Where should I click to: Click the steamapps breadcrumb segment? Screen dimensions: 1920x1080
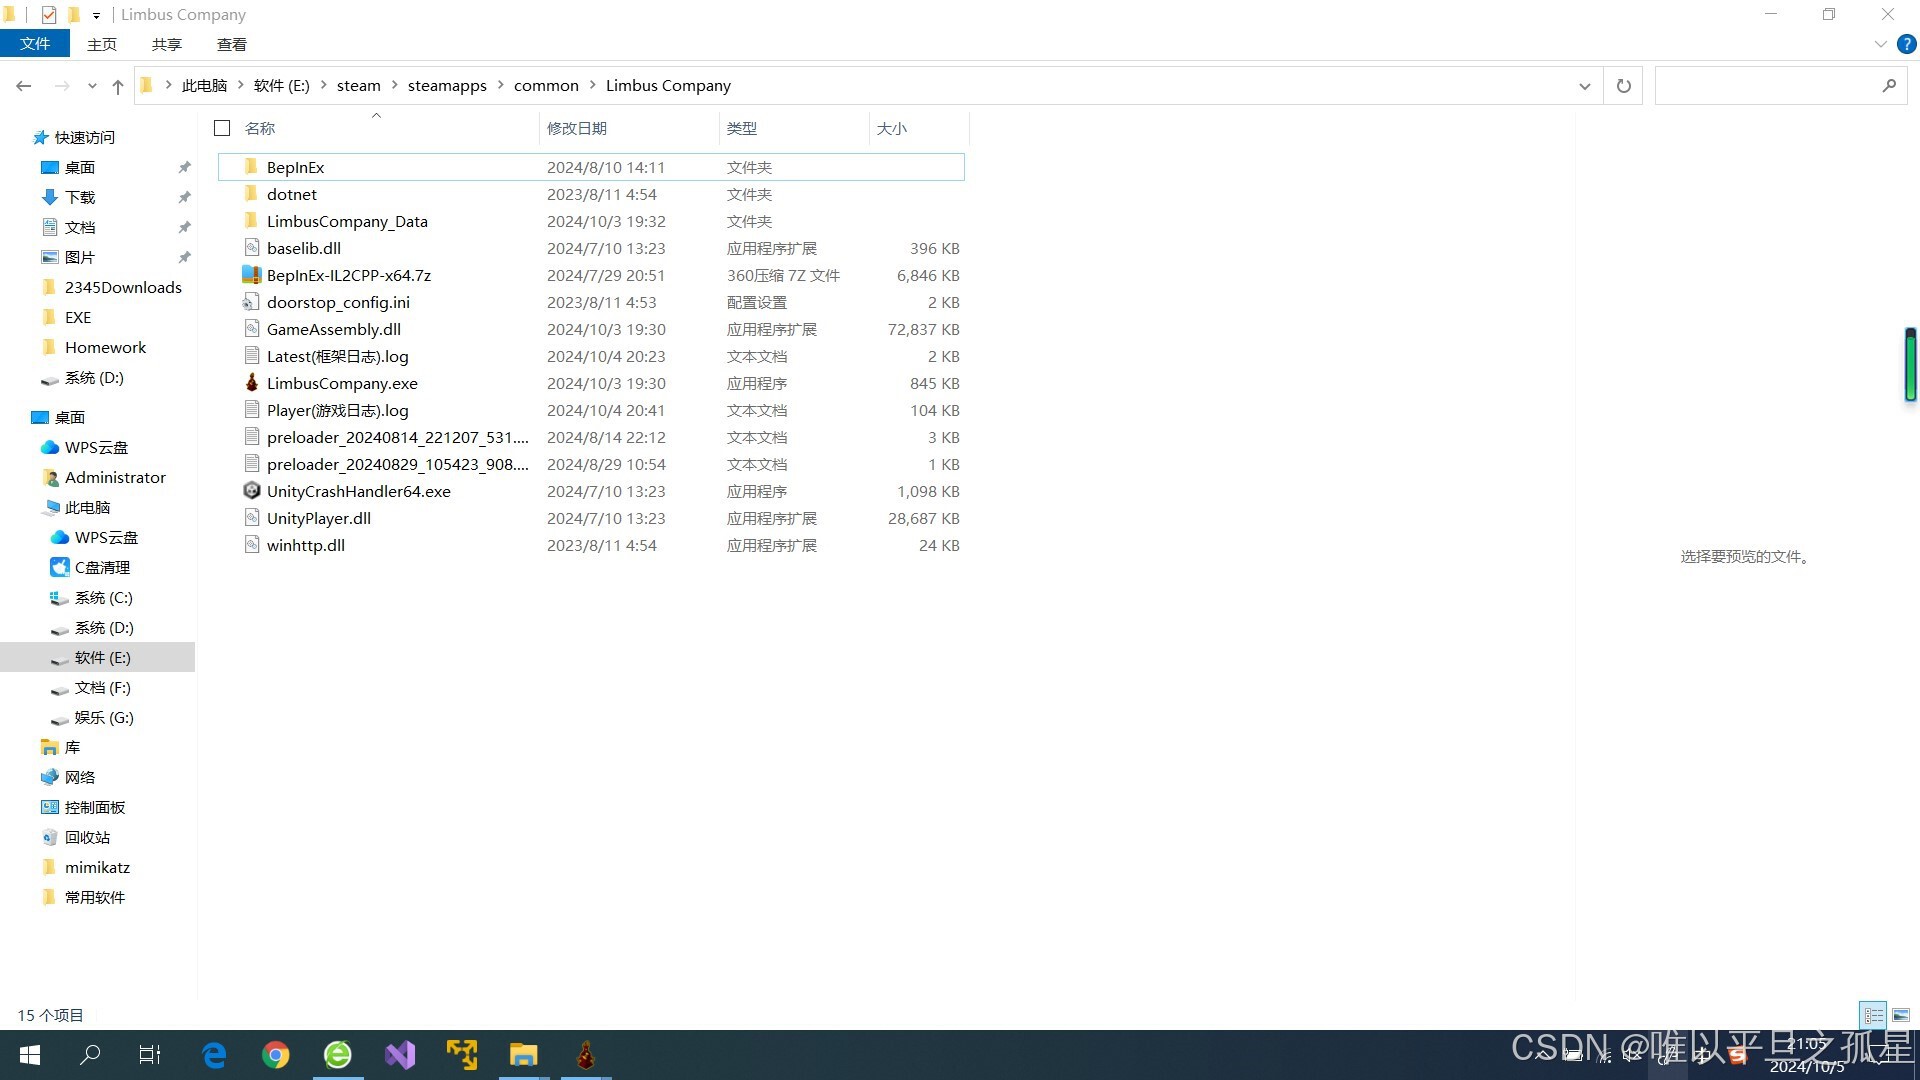pos(447,86)
